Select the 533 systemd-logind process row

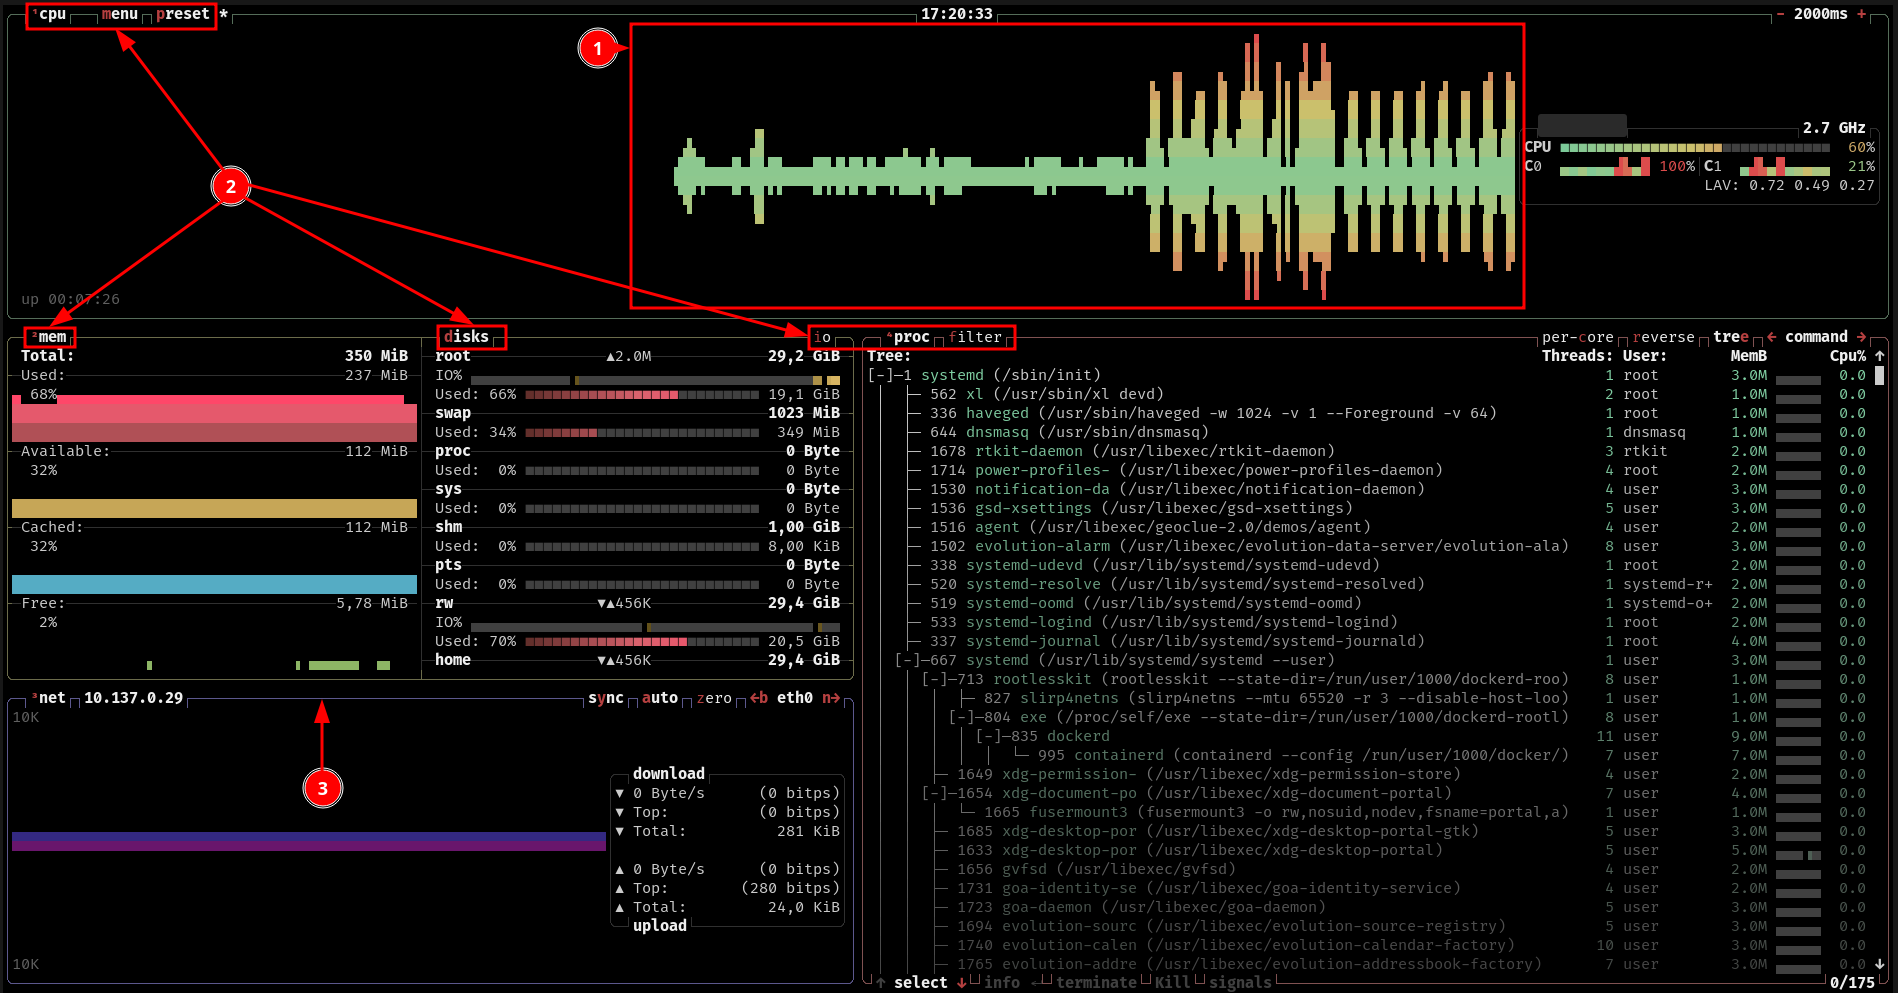pos(1368,622)
